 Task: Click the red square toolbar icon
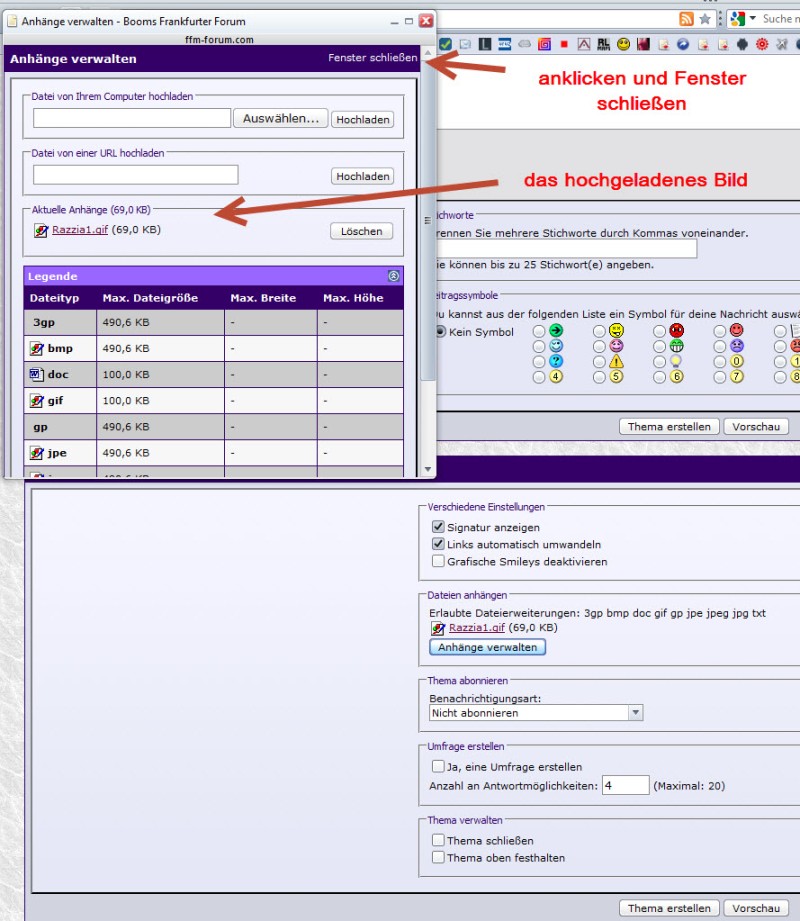564,44
